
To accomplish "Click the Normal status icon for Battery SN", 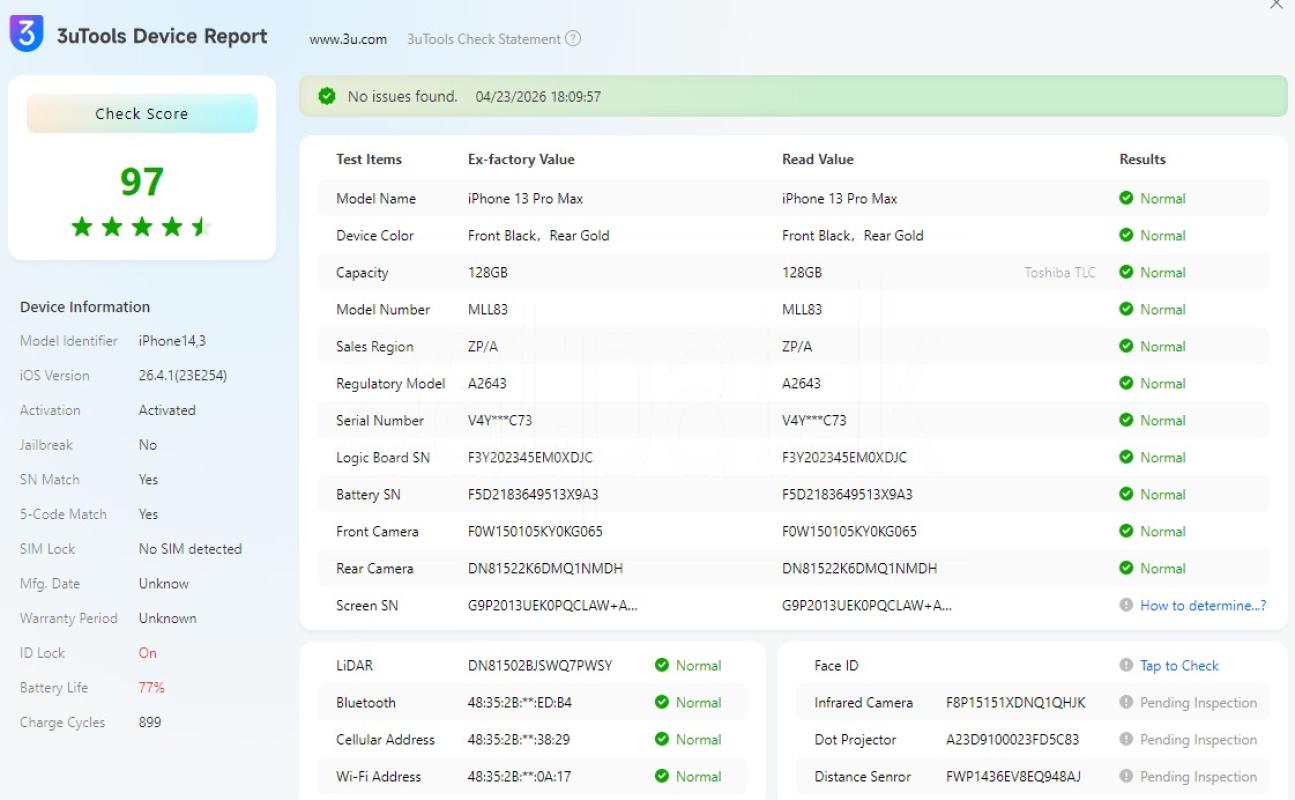I will pyautogui.click(x=1126, y=494).
